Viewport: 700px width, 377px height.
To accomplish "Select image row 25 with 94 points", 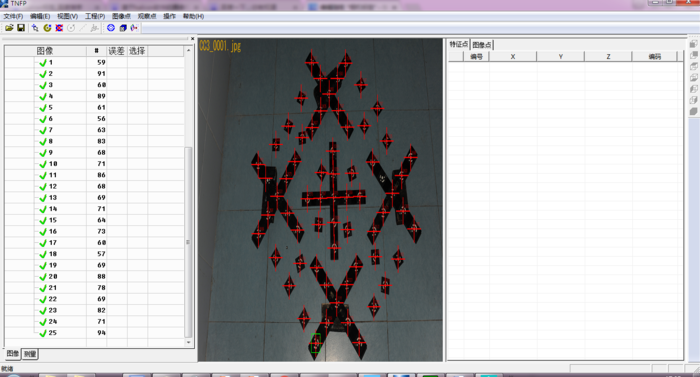I will tap(94, 333).
